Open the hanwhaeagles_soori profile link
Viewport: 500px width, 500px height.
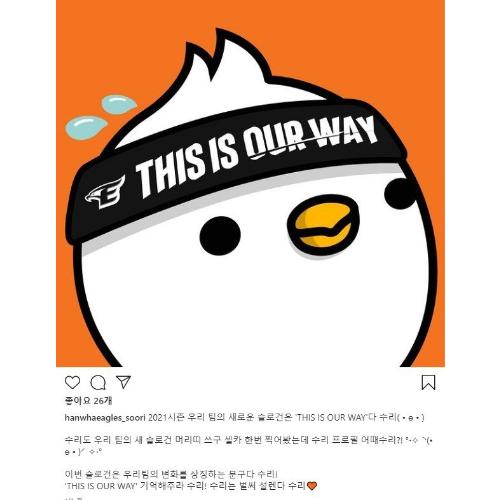(105, 418)
